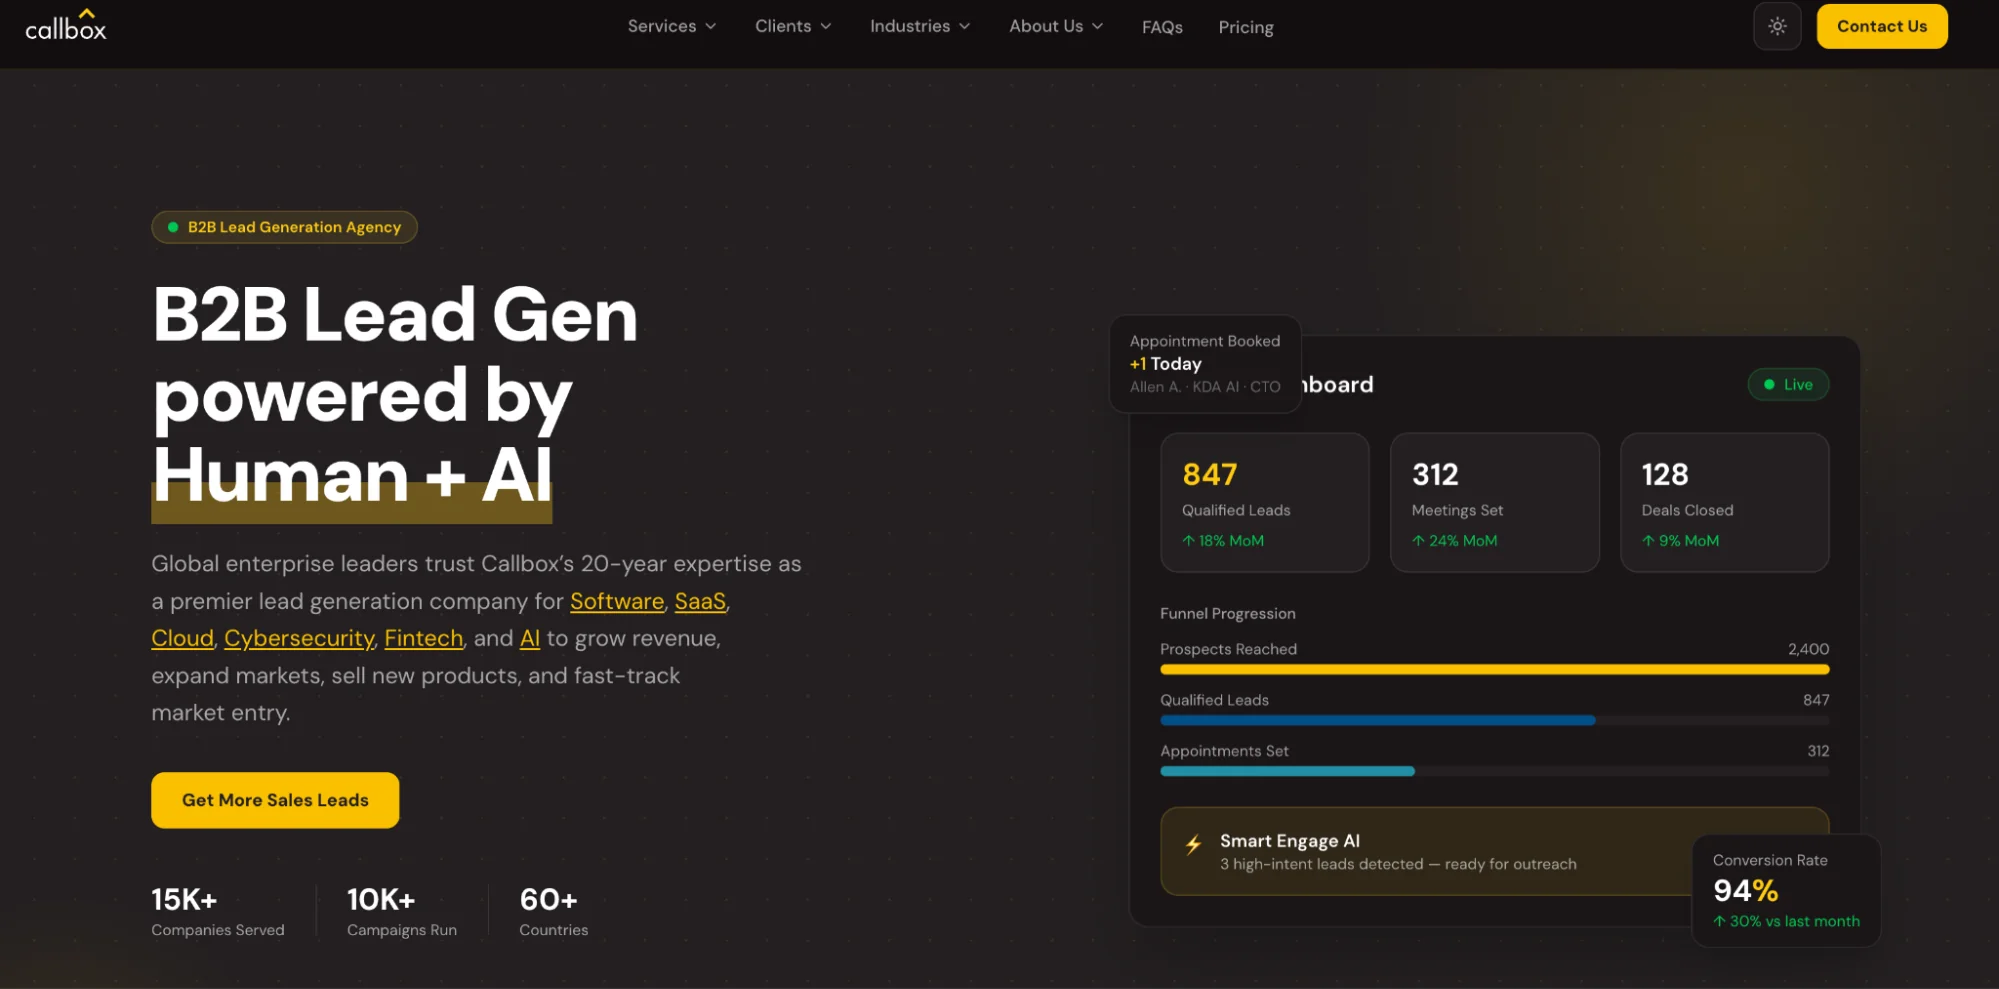Click the Smart Engage AI banner text
The width and height of the screenshot is (1999, 989).
tap(1398, 852)
